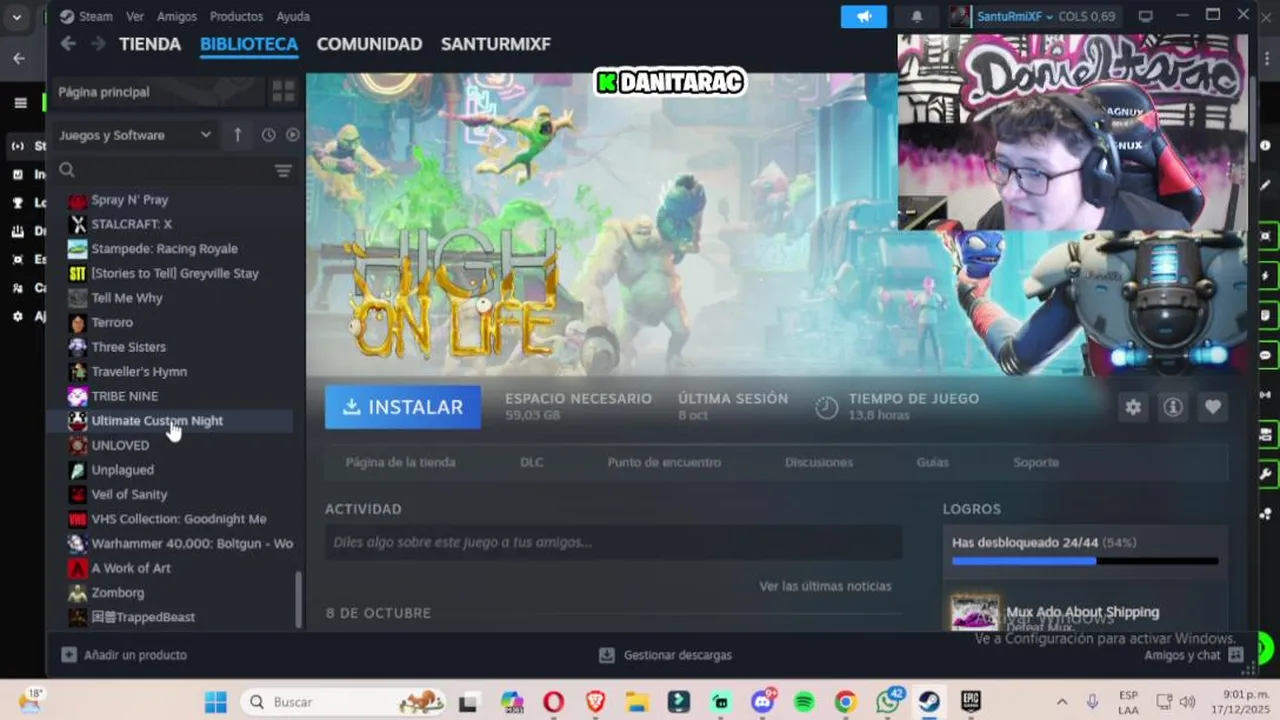Open Amigos y chat
The width and height of the screenshot is (1280, 720).
tap(1193, 655)
